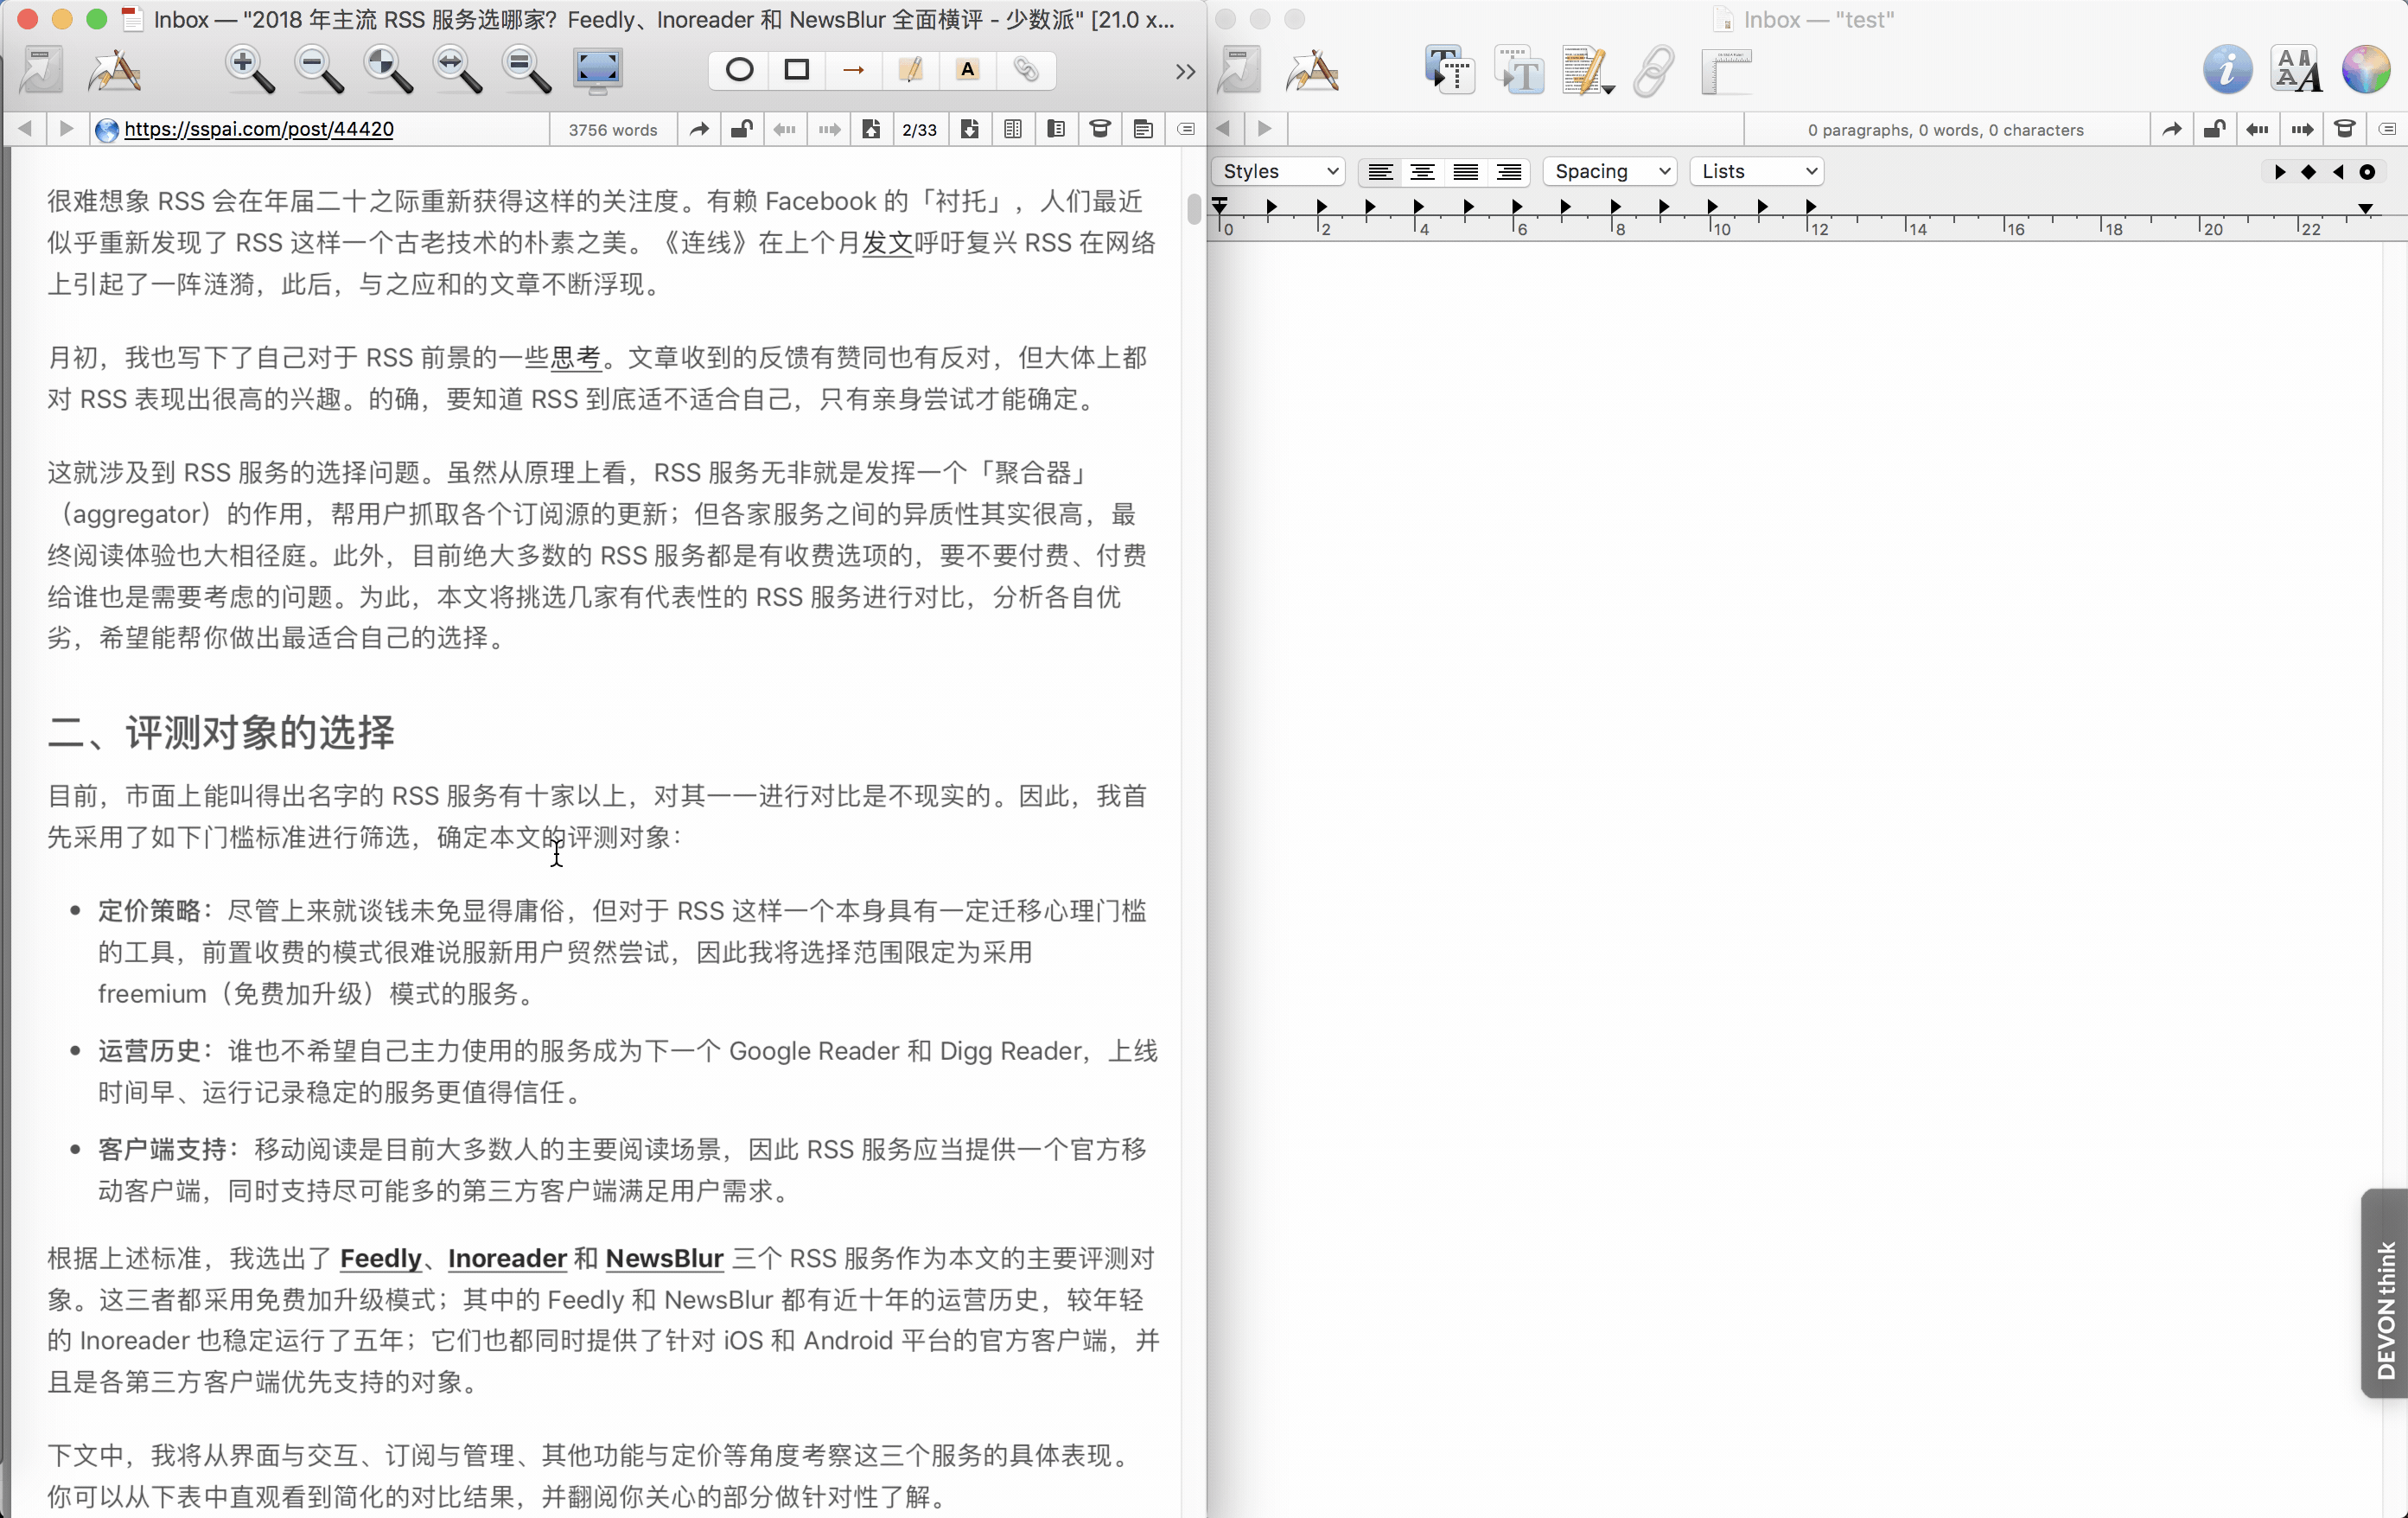Open the sspai.com post URL link
Screen dimensions: 2408x1518
click(258, 129)
